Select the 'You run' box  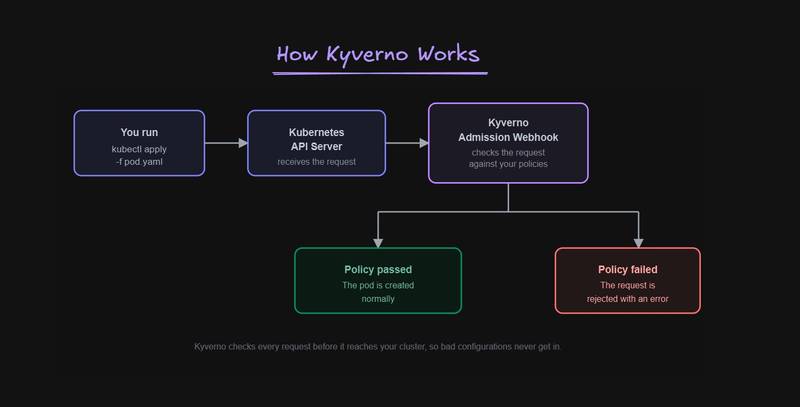click(x=139, y=143)
